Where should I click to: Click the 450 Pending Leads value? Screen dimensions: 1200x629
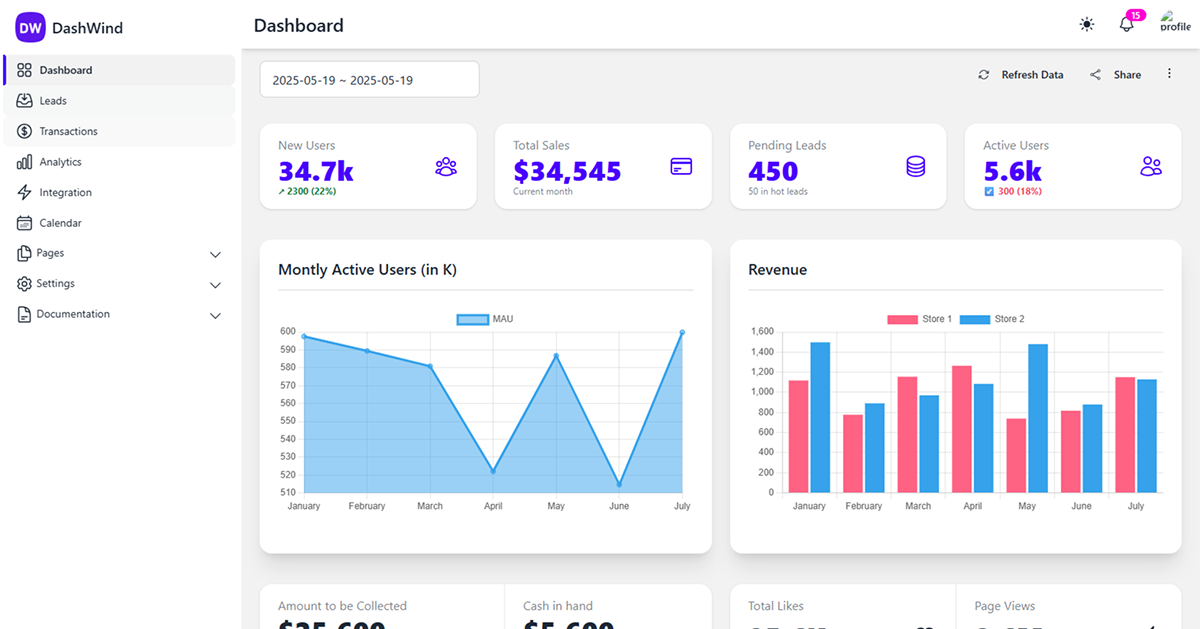click(x=773, y=171)
